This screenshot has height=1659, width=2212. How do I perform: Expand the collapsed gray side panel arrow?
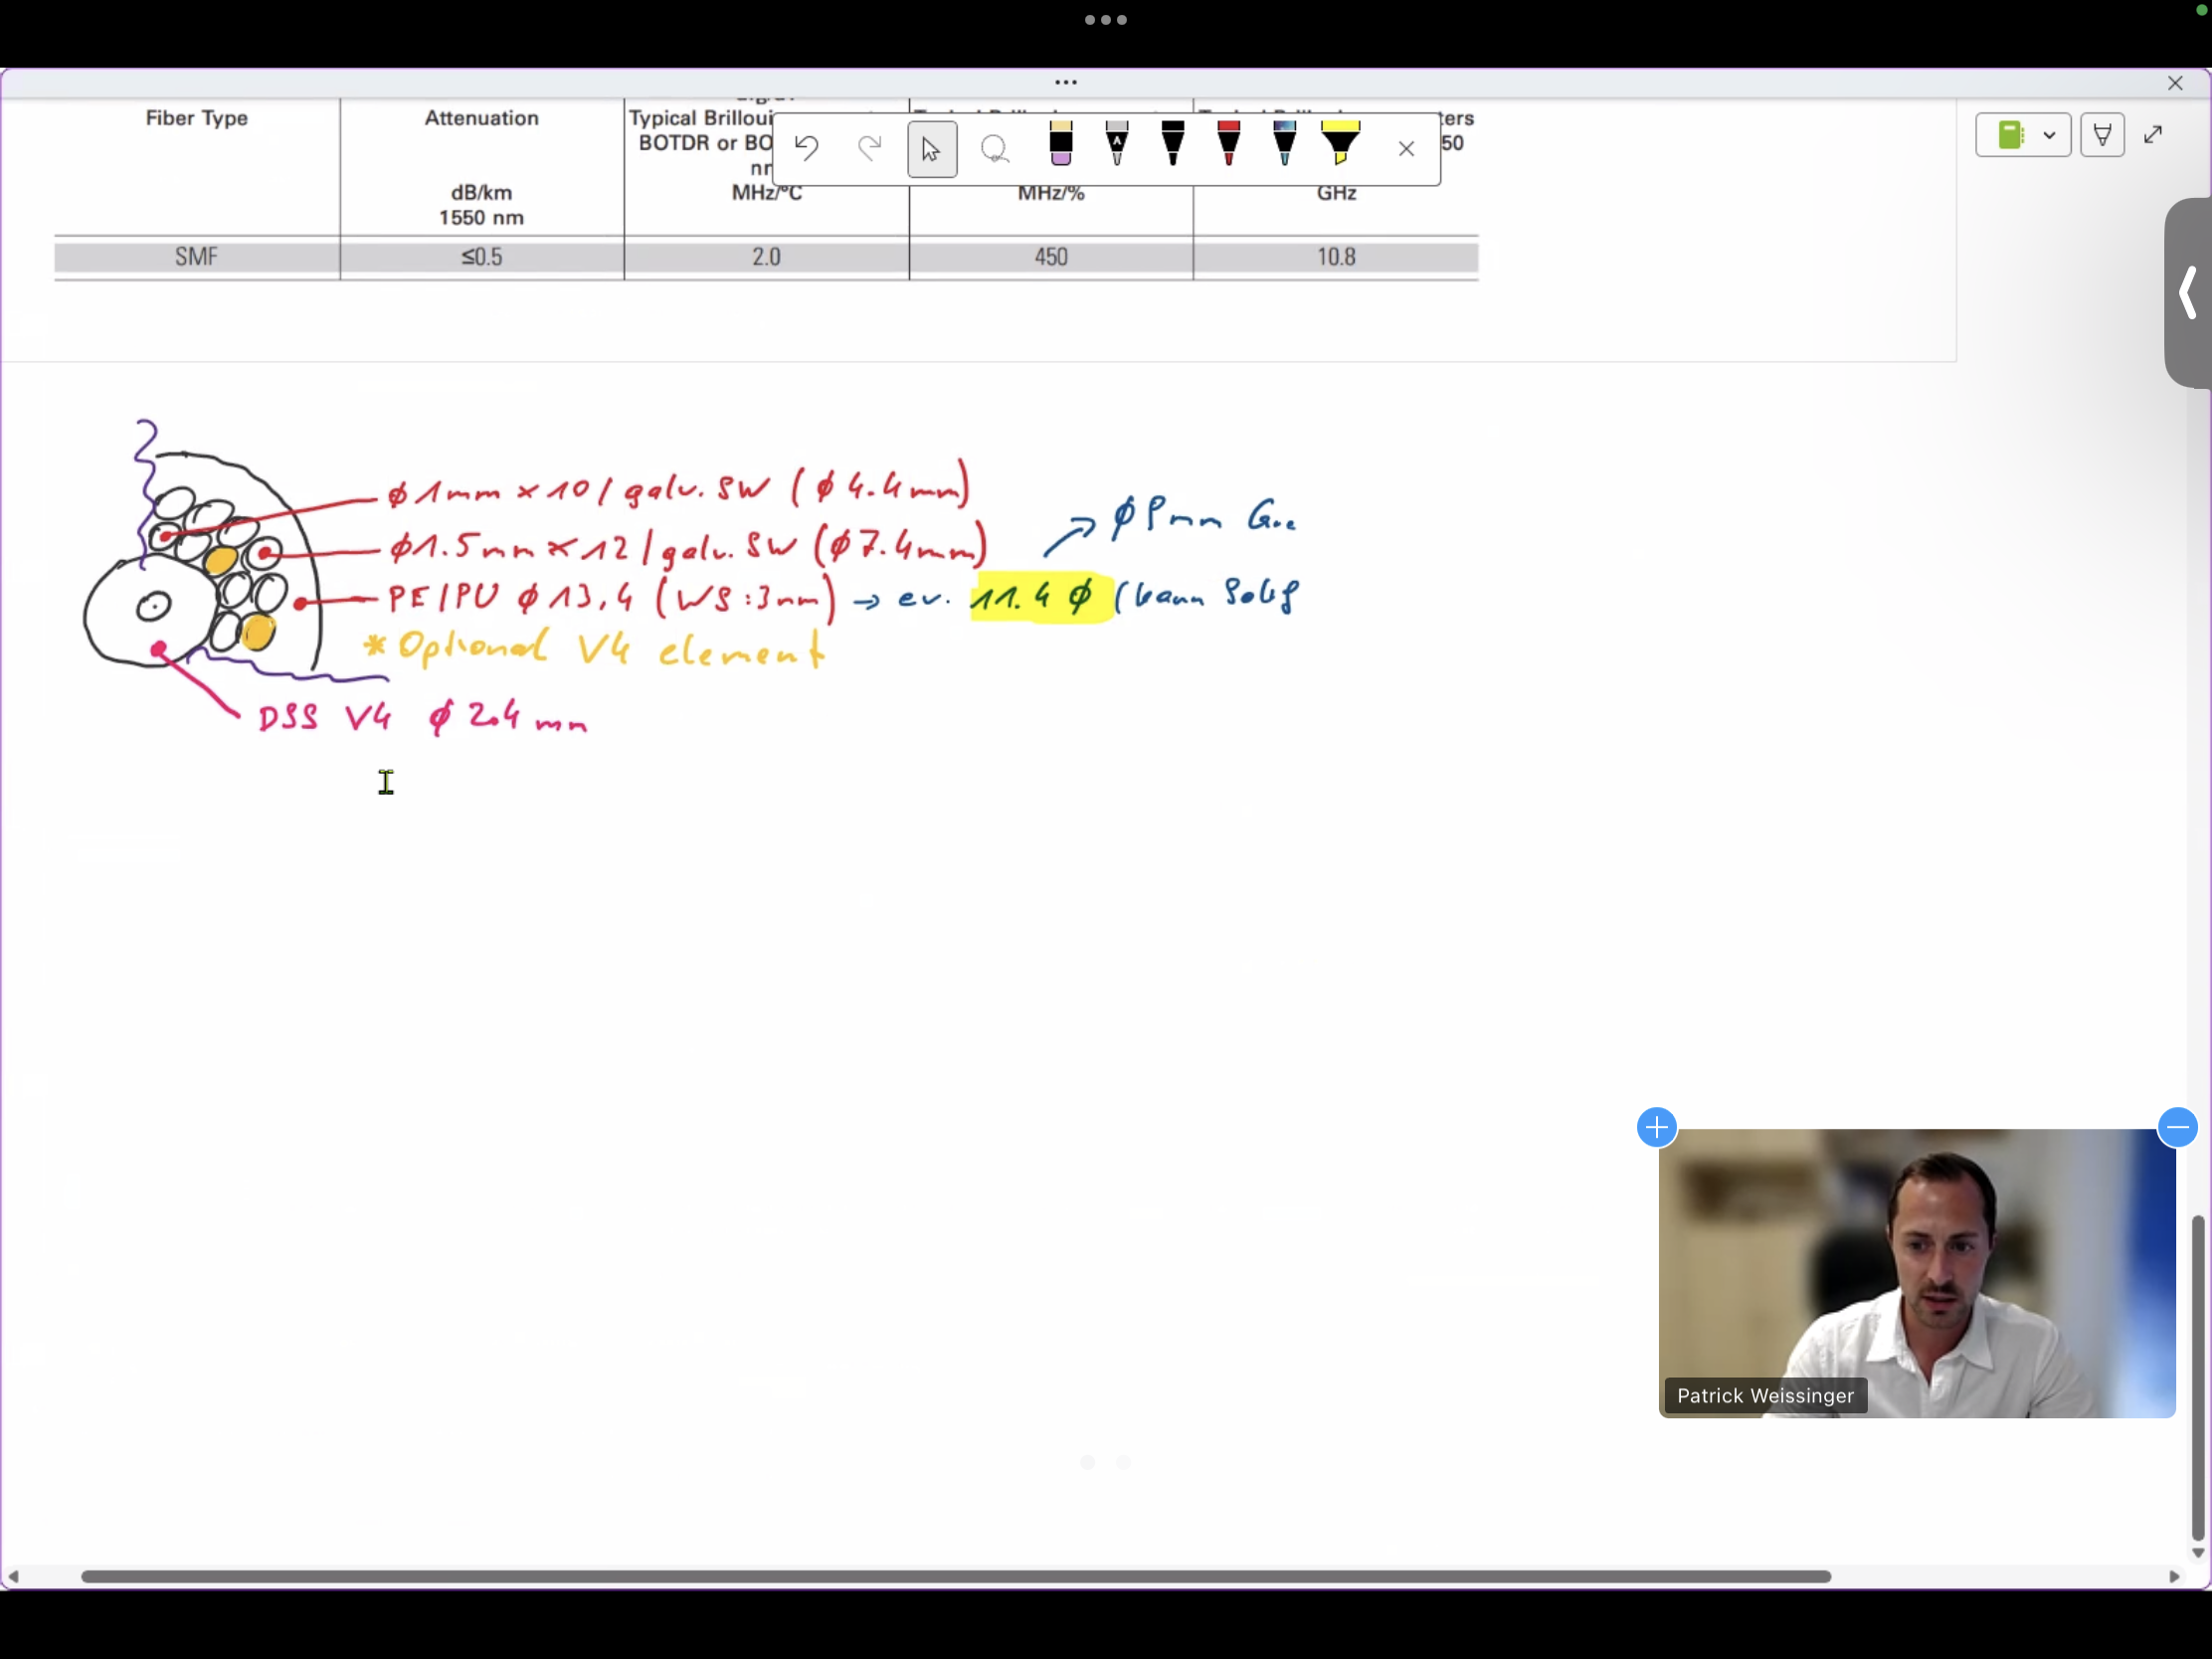(2188, 293)
